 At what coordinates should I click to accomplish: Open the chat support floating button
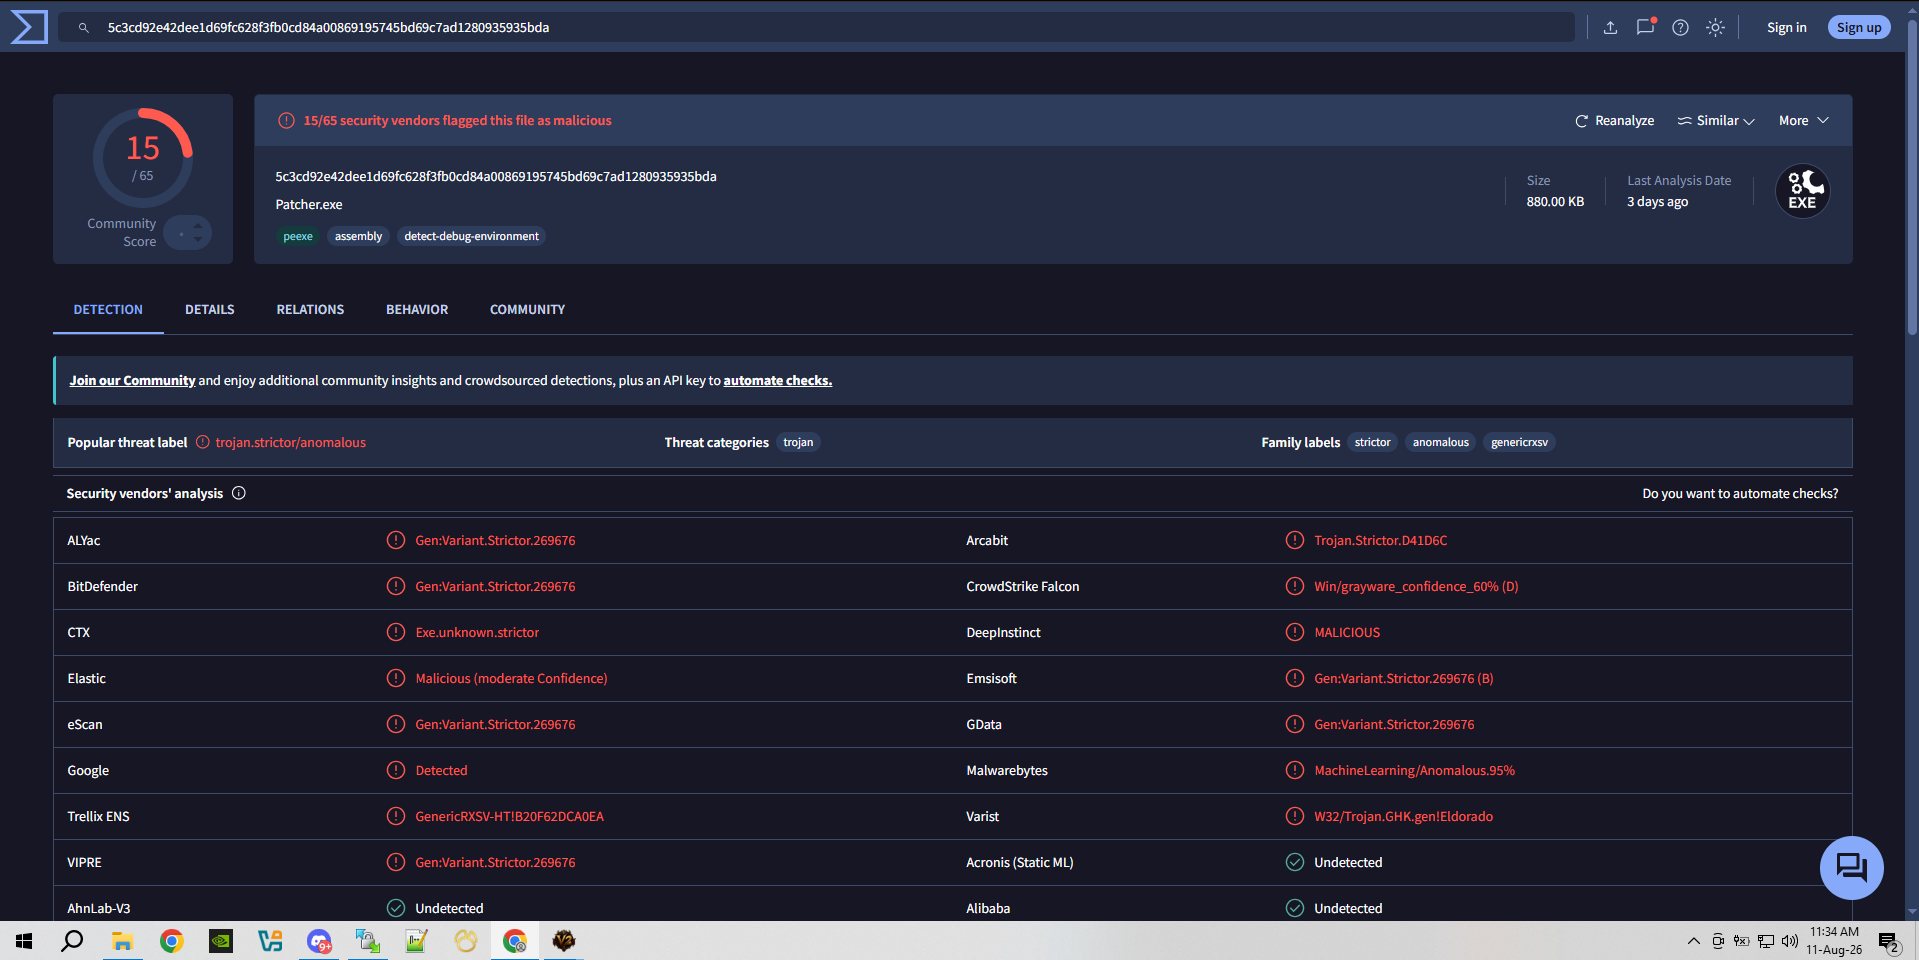click(1851, 867)
